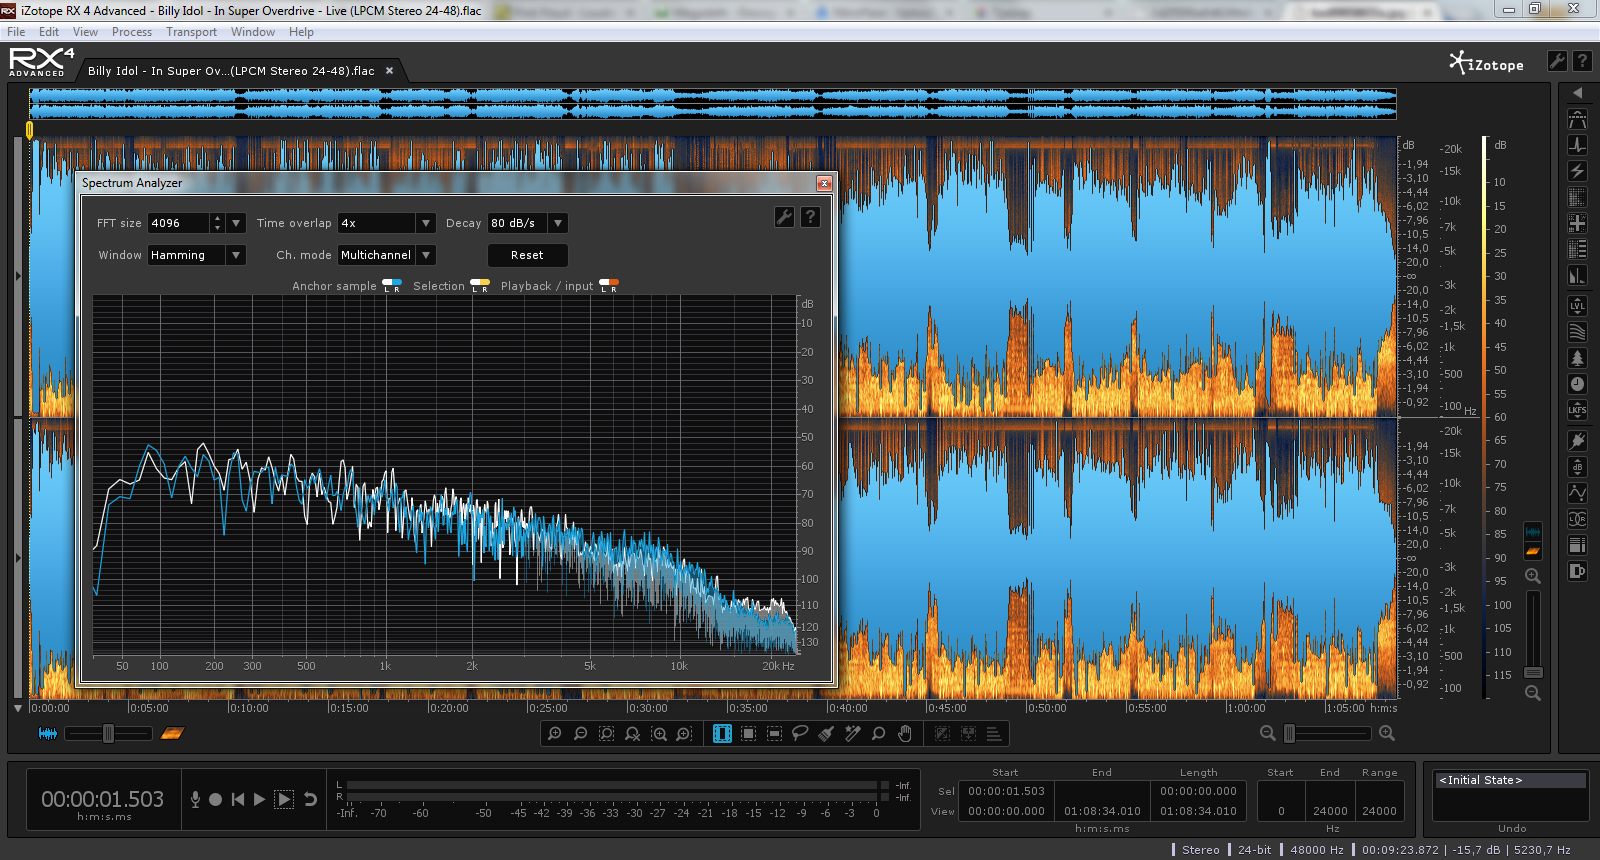Open the Time & Pitch clock module
This screenshot has height=860, width=1600.
point(1577,384)
